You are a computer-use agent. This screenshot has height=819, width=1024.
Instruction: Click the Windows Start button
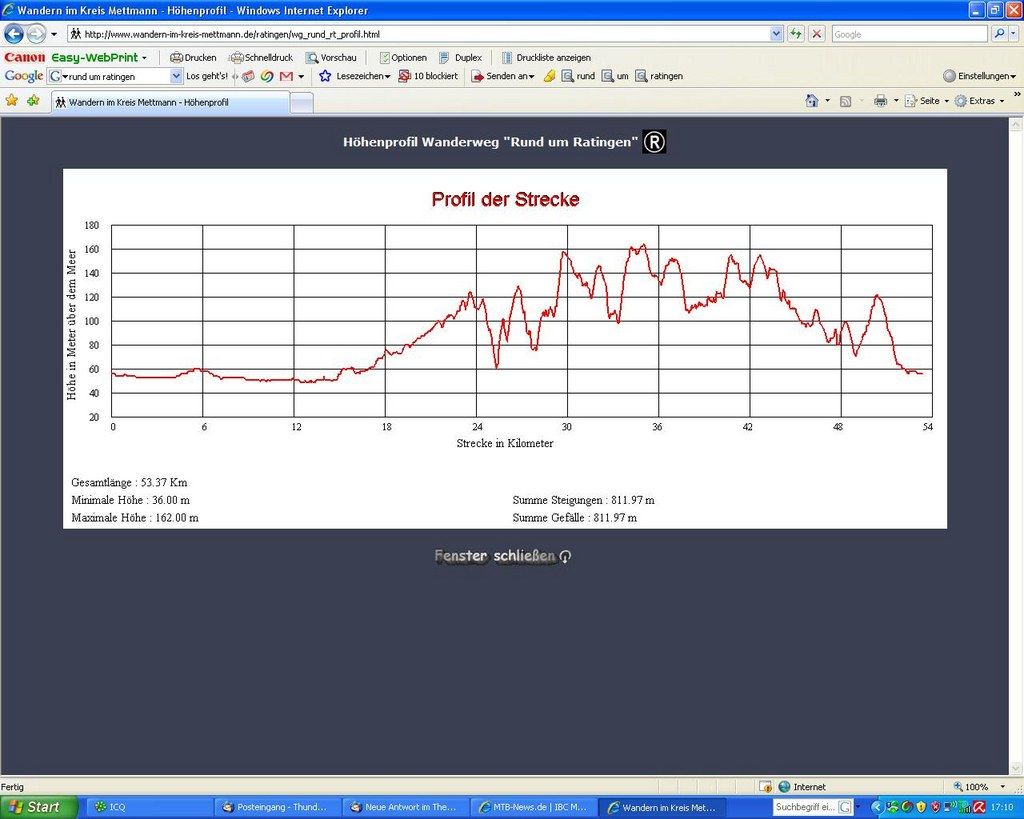pos(38,807)
